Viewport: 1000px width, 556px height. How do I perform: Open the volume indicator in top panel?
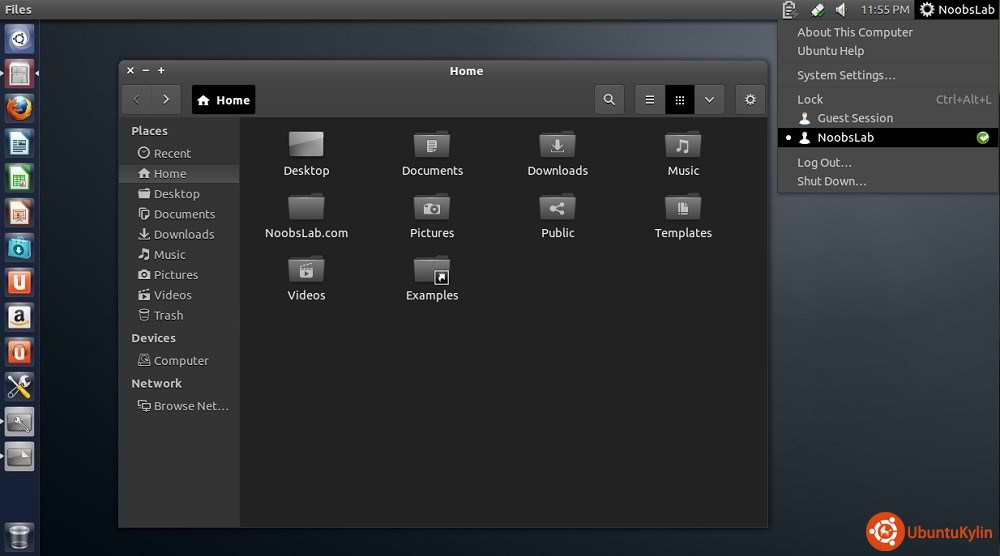[x=841, y=10]
